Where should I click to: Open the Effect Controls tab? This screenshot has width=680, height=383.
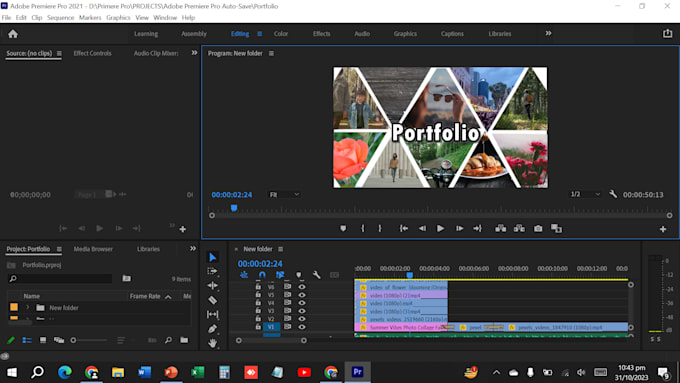[x=92, y=53]
